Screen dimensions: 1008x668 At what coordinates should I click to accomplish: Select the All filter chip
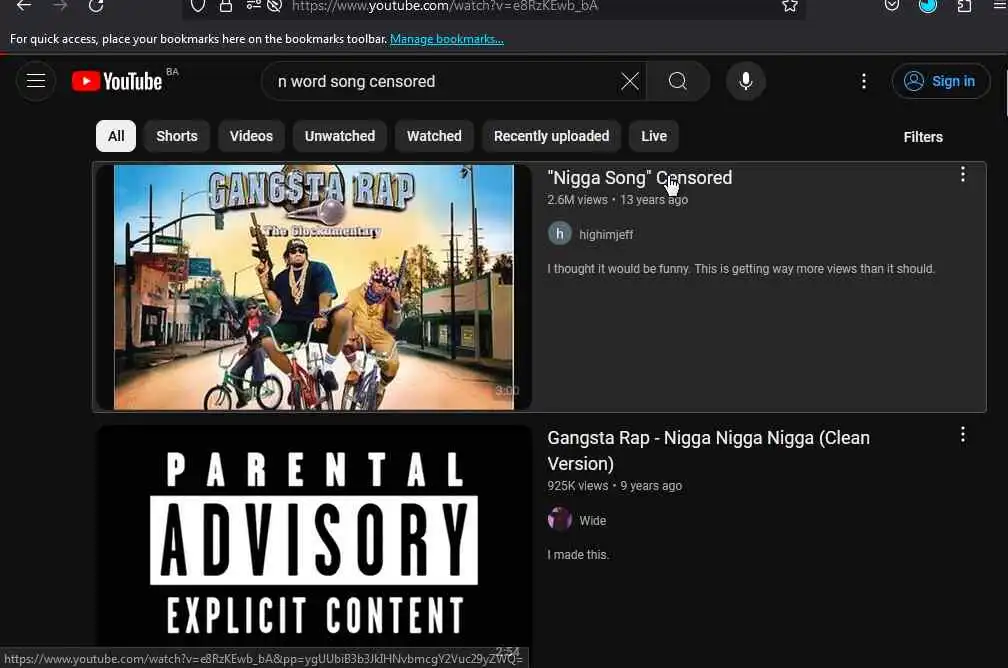(x=116, y=136)
